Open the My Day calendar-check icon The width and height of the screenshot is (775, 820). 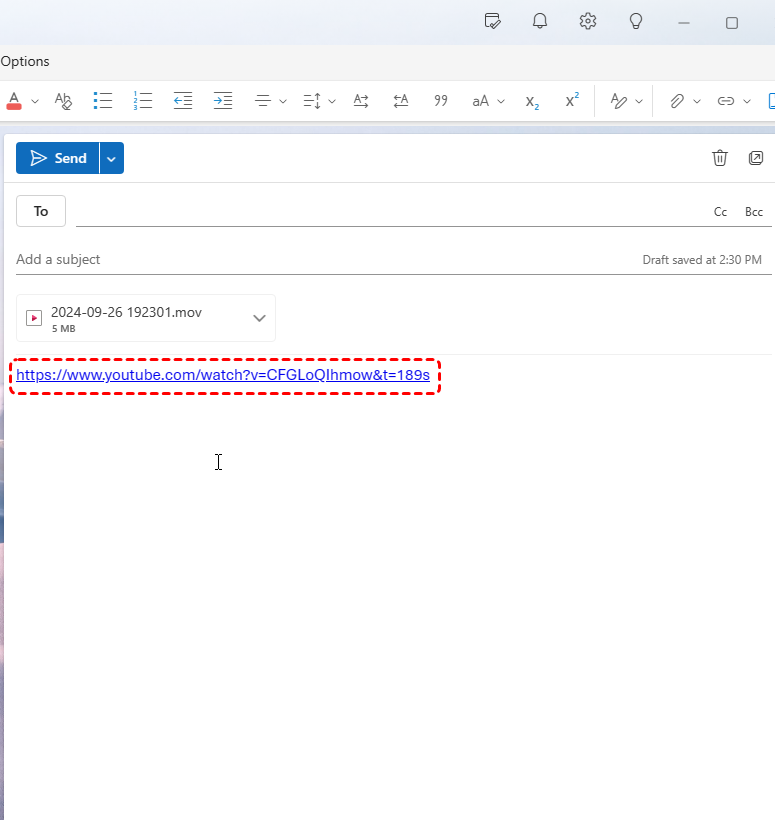point(492,21)
